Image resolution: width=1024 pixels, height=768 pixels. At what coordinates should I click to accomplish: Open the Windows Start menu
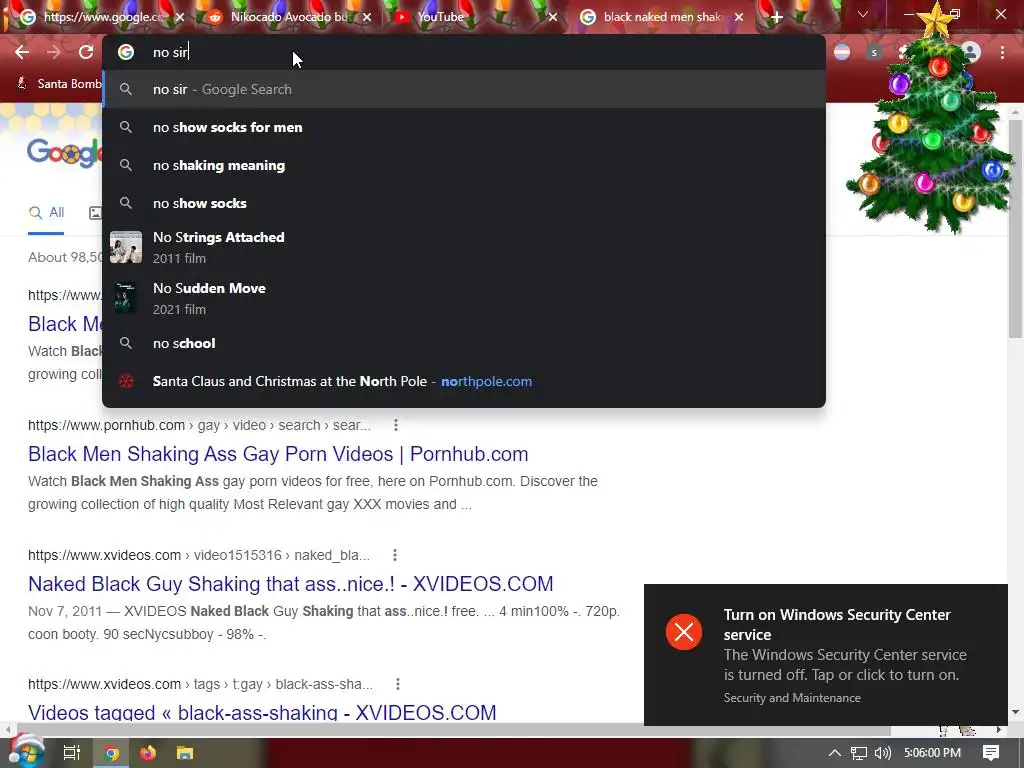point(26,752)
